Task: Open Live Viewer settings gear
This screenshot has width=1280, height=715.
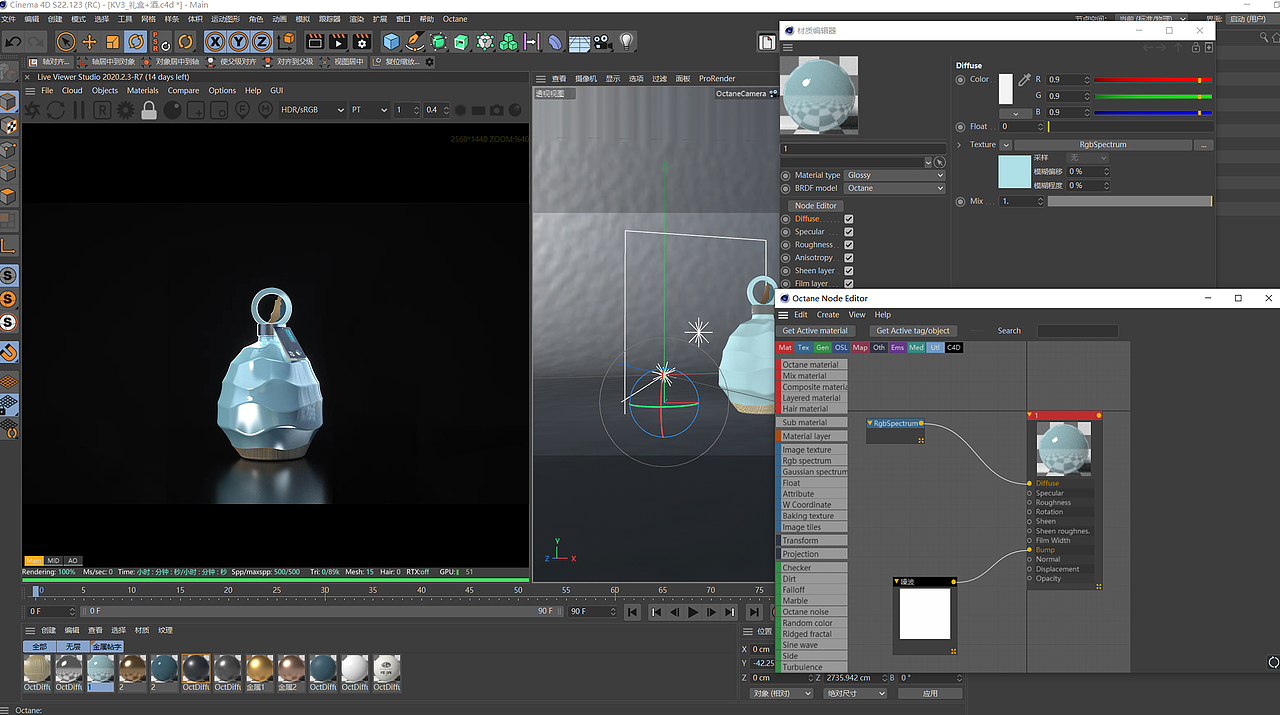Action: (126, 110)
